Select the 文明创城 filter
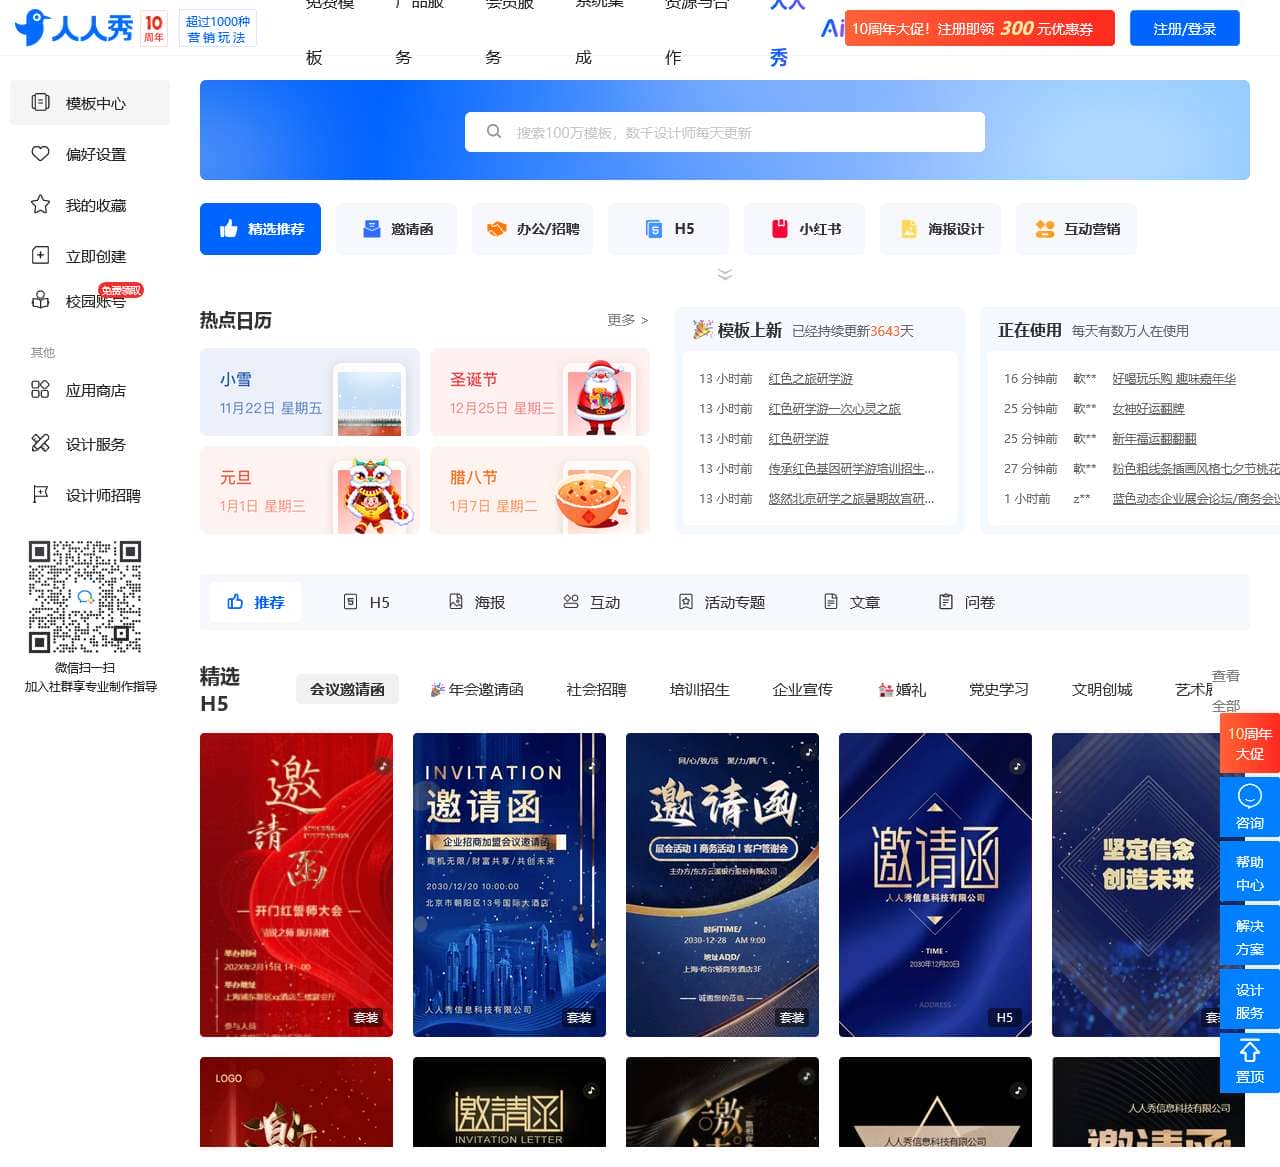 pos(1102,689)
